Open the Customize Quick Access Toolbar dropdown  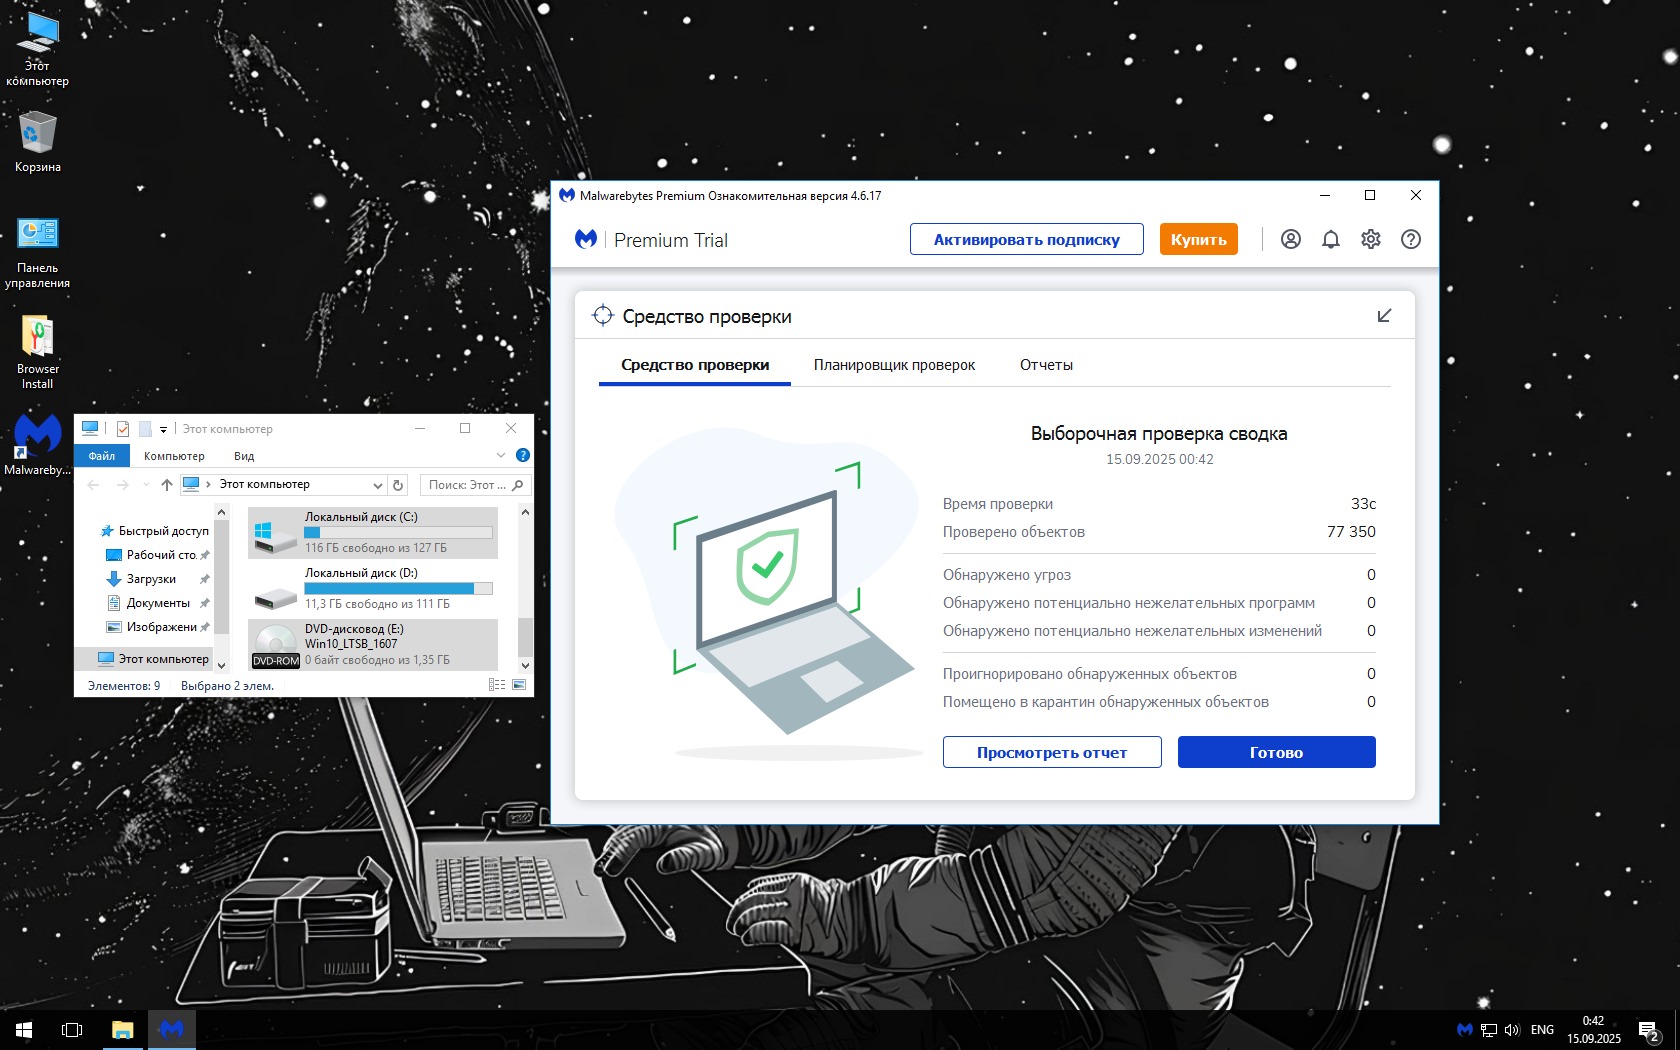pos(163,430)
